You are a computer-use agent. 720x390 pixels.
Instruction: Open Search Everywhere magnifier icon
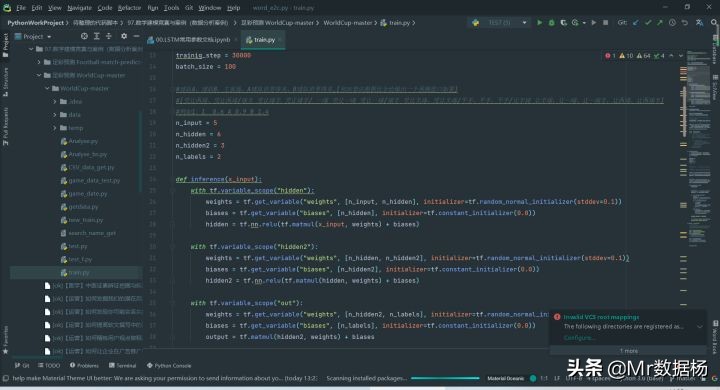click(714, 23)
